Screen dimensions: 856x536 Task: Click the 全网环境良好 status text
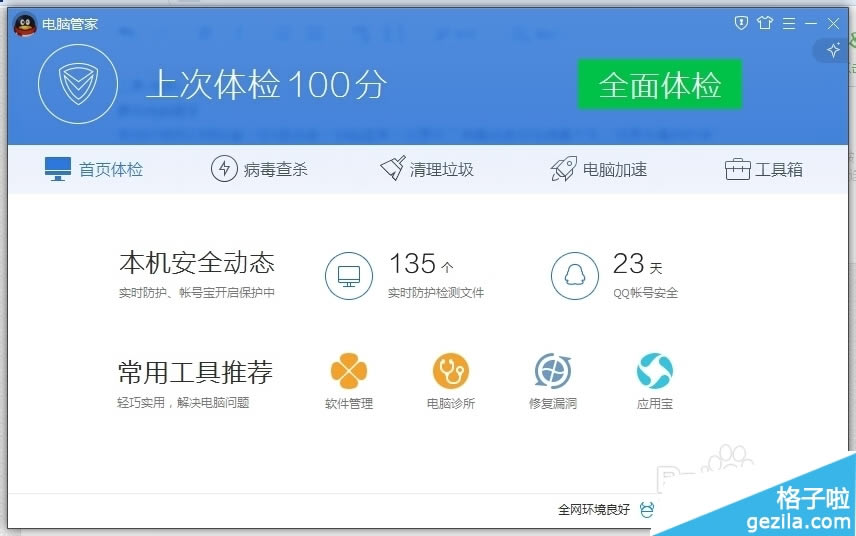tap(594, 509)
